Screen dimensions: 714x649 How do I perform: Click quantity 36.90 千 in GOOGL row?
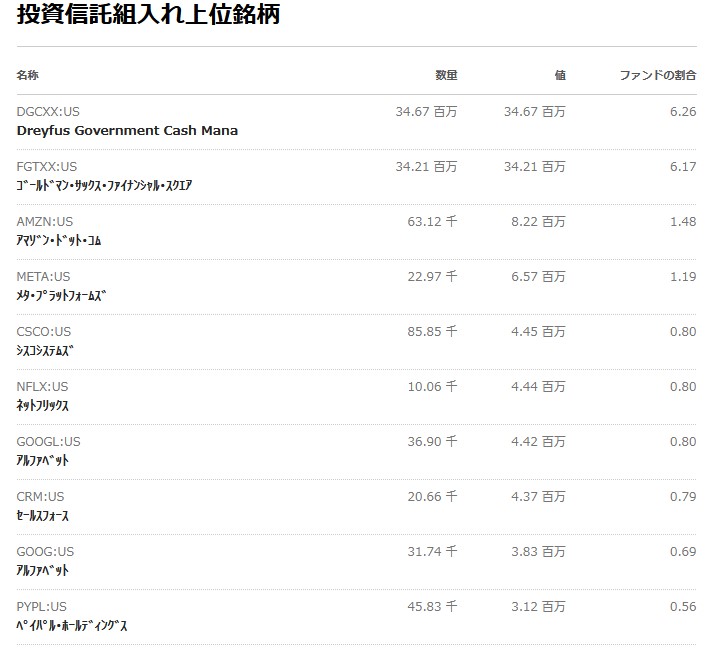click(432, 442)
